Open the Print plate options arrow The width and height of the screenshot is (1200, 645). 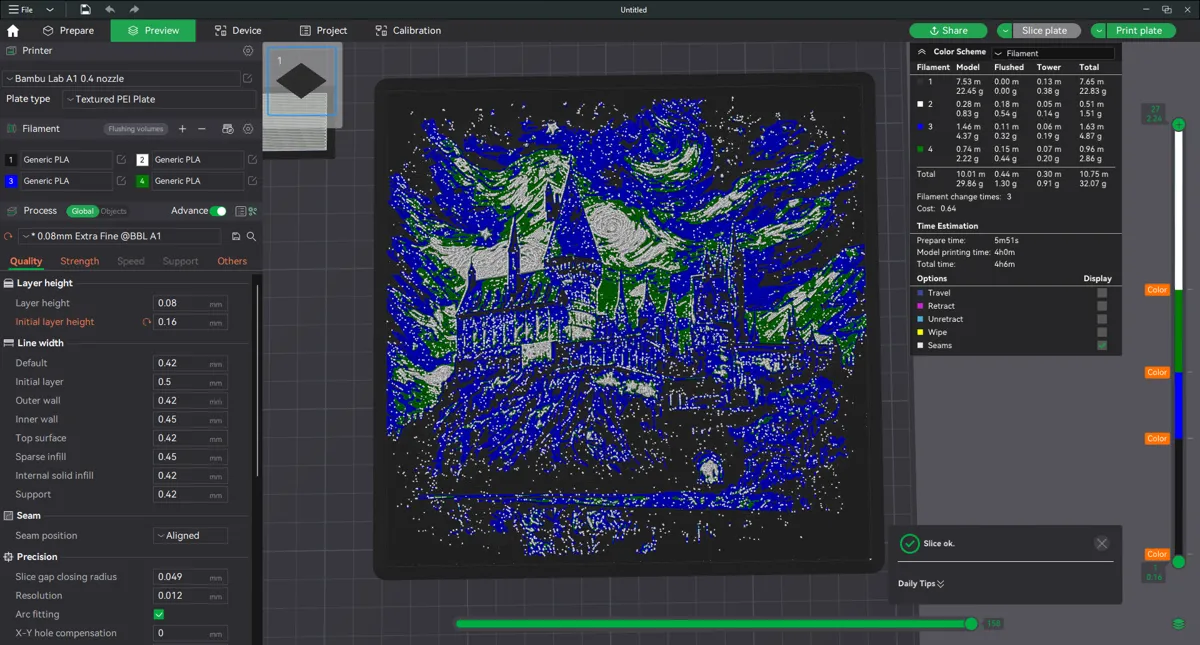coord(1097,31)
